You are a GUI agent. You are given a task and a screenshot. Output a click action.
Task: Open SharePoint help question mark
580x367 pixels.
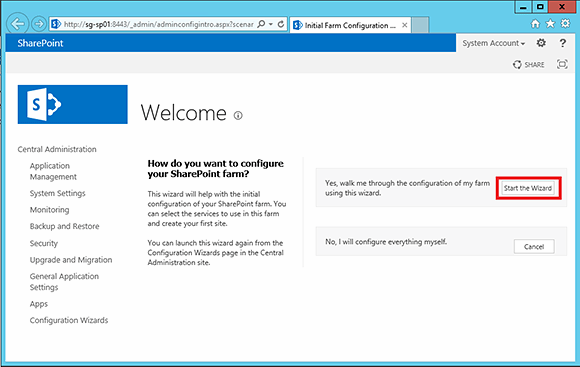(563, 43)
